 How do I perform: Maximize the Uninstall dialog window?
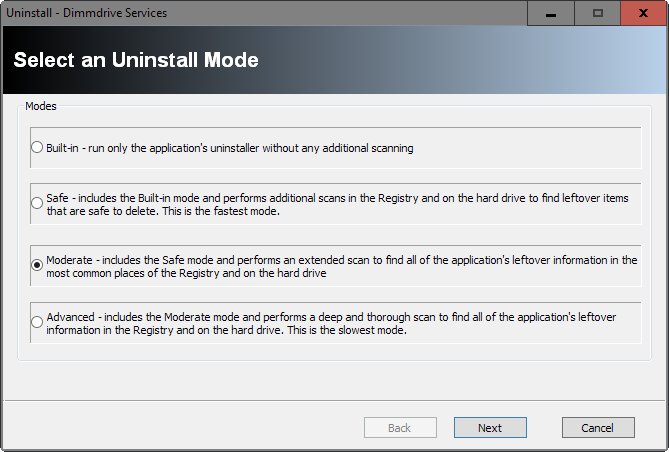[x=598, y=13]
